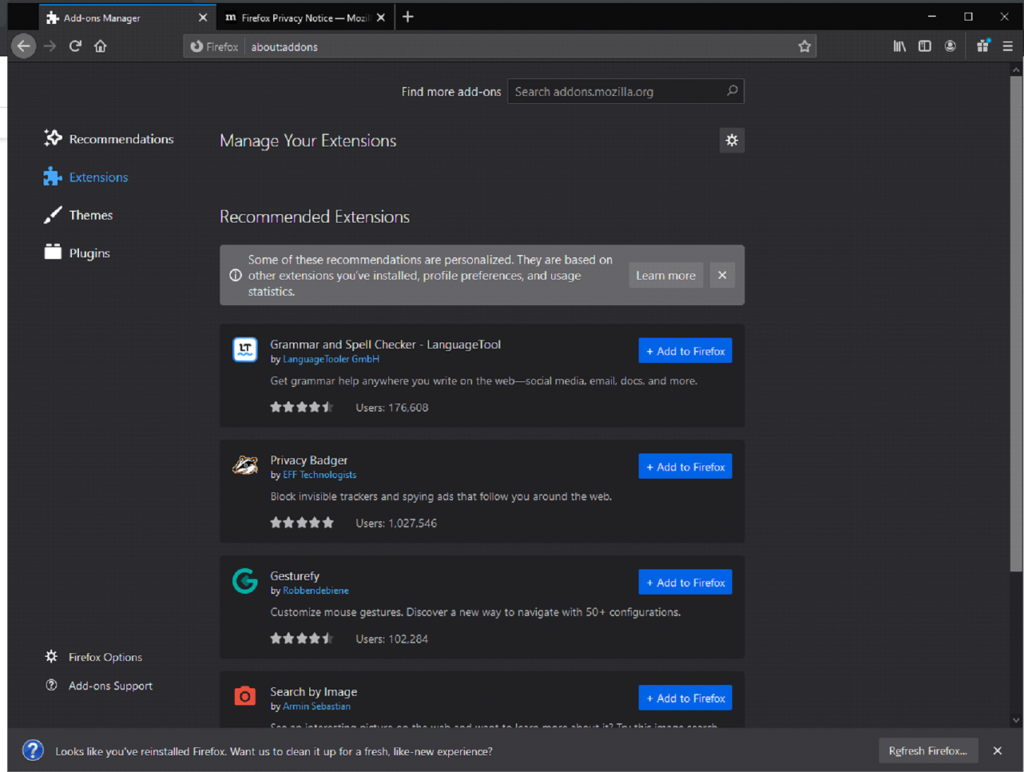Screen dimensions: 1024x772
Task: Click the page vertical scrollbar
Action: pos(1016,323)
